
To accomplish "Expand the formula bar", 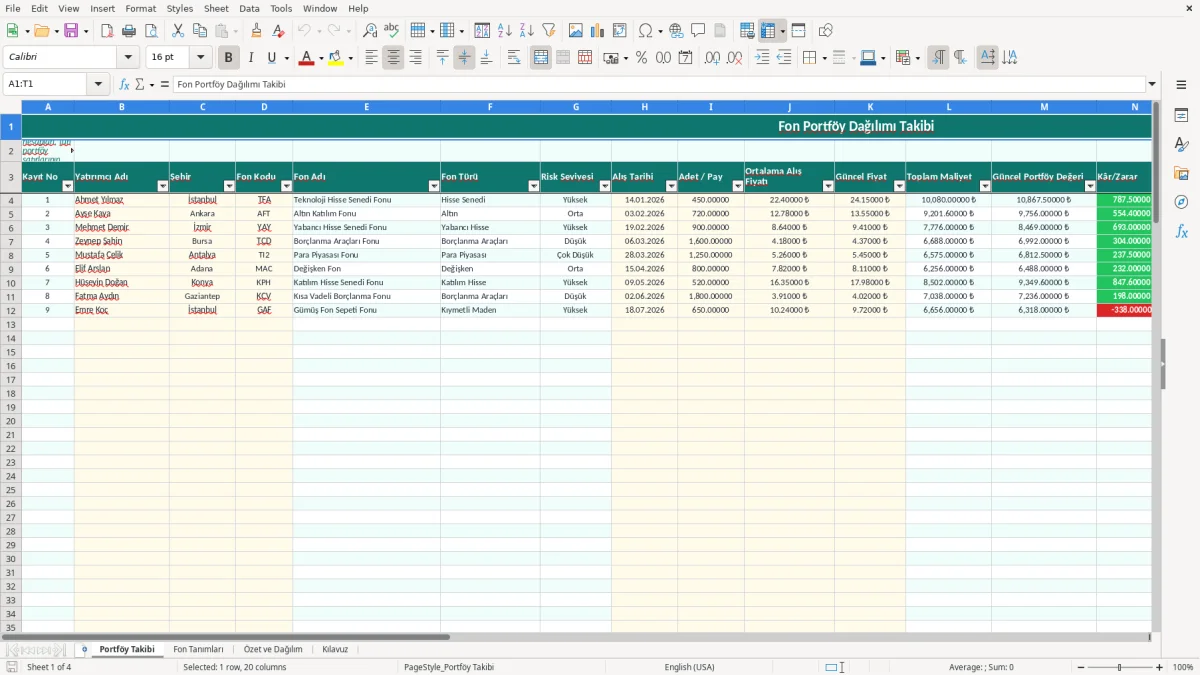I will 1152,84.
